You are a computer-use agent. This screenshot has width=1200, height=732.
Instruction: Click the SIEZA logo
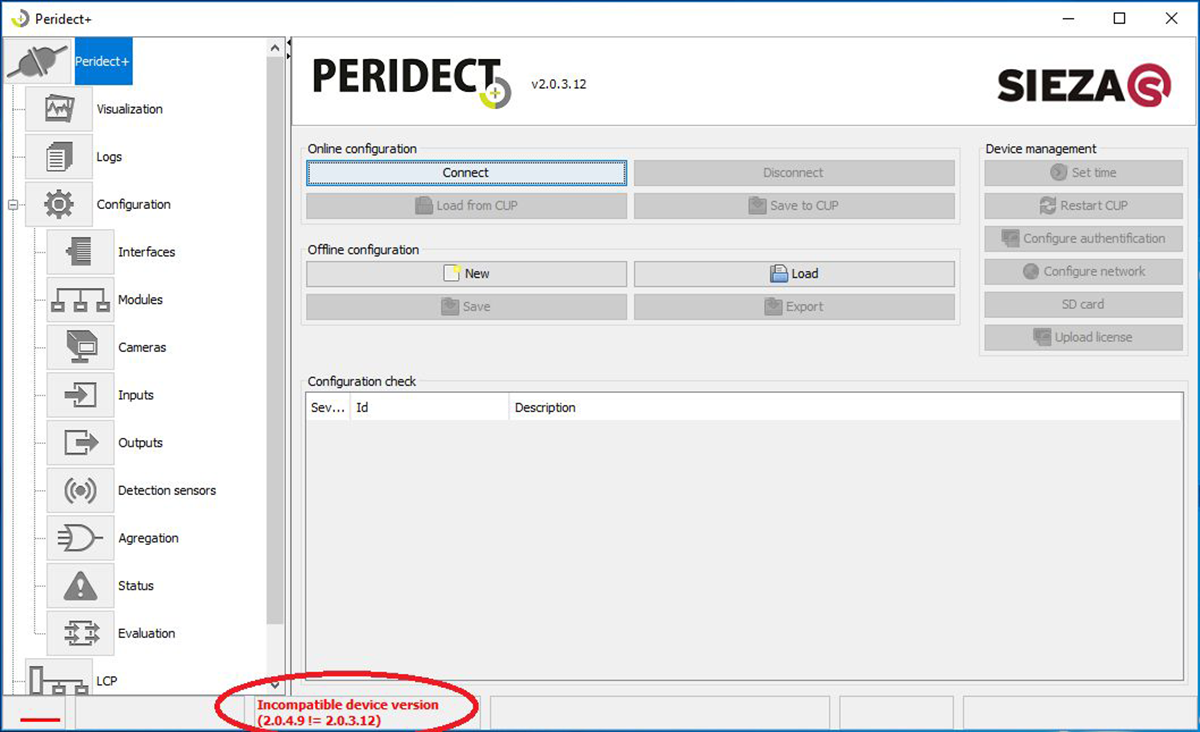tap(1084, 85)
